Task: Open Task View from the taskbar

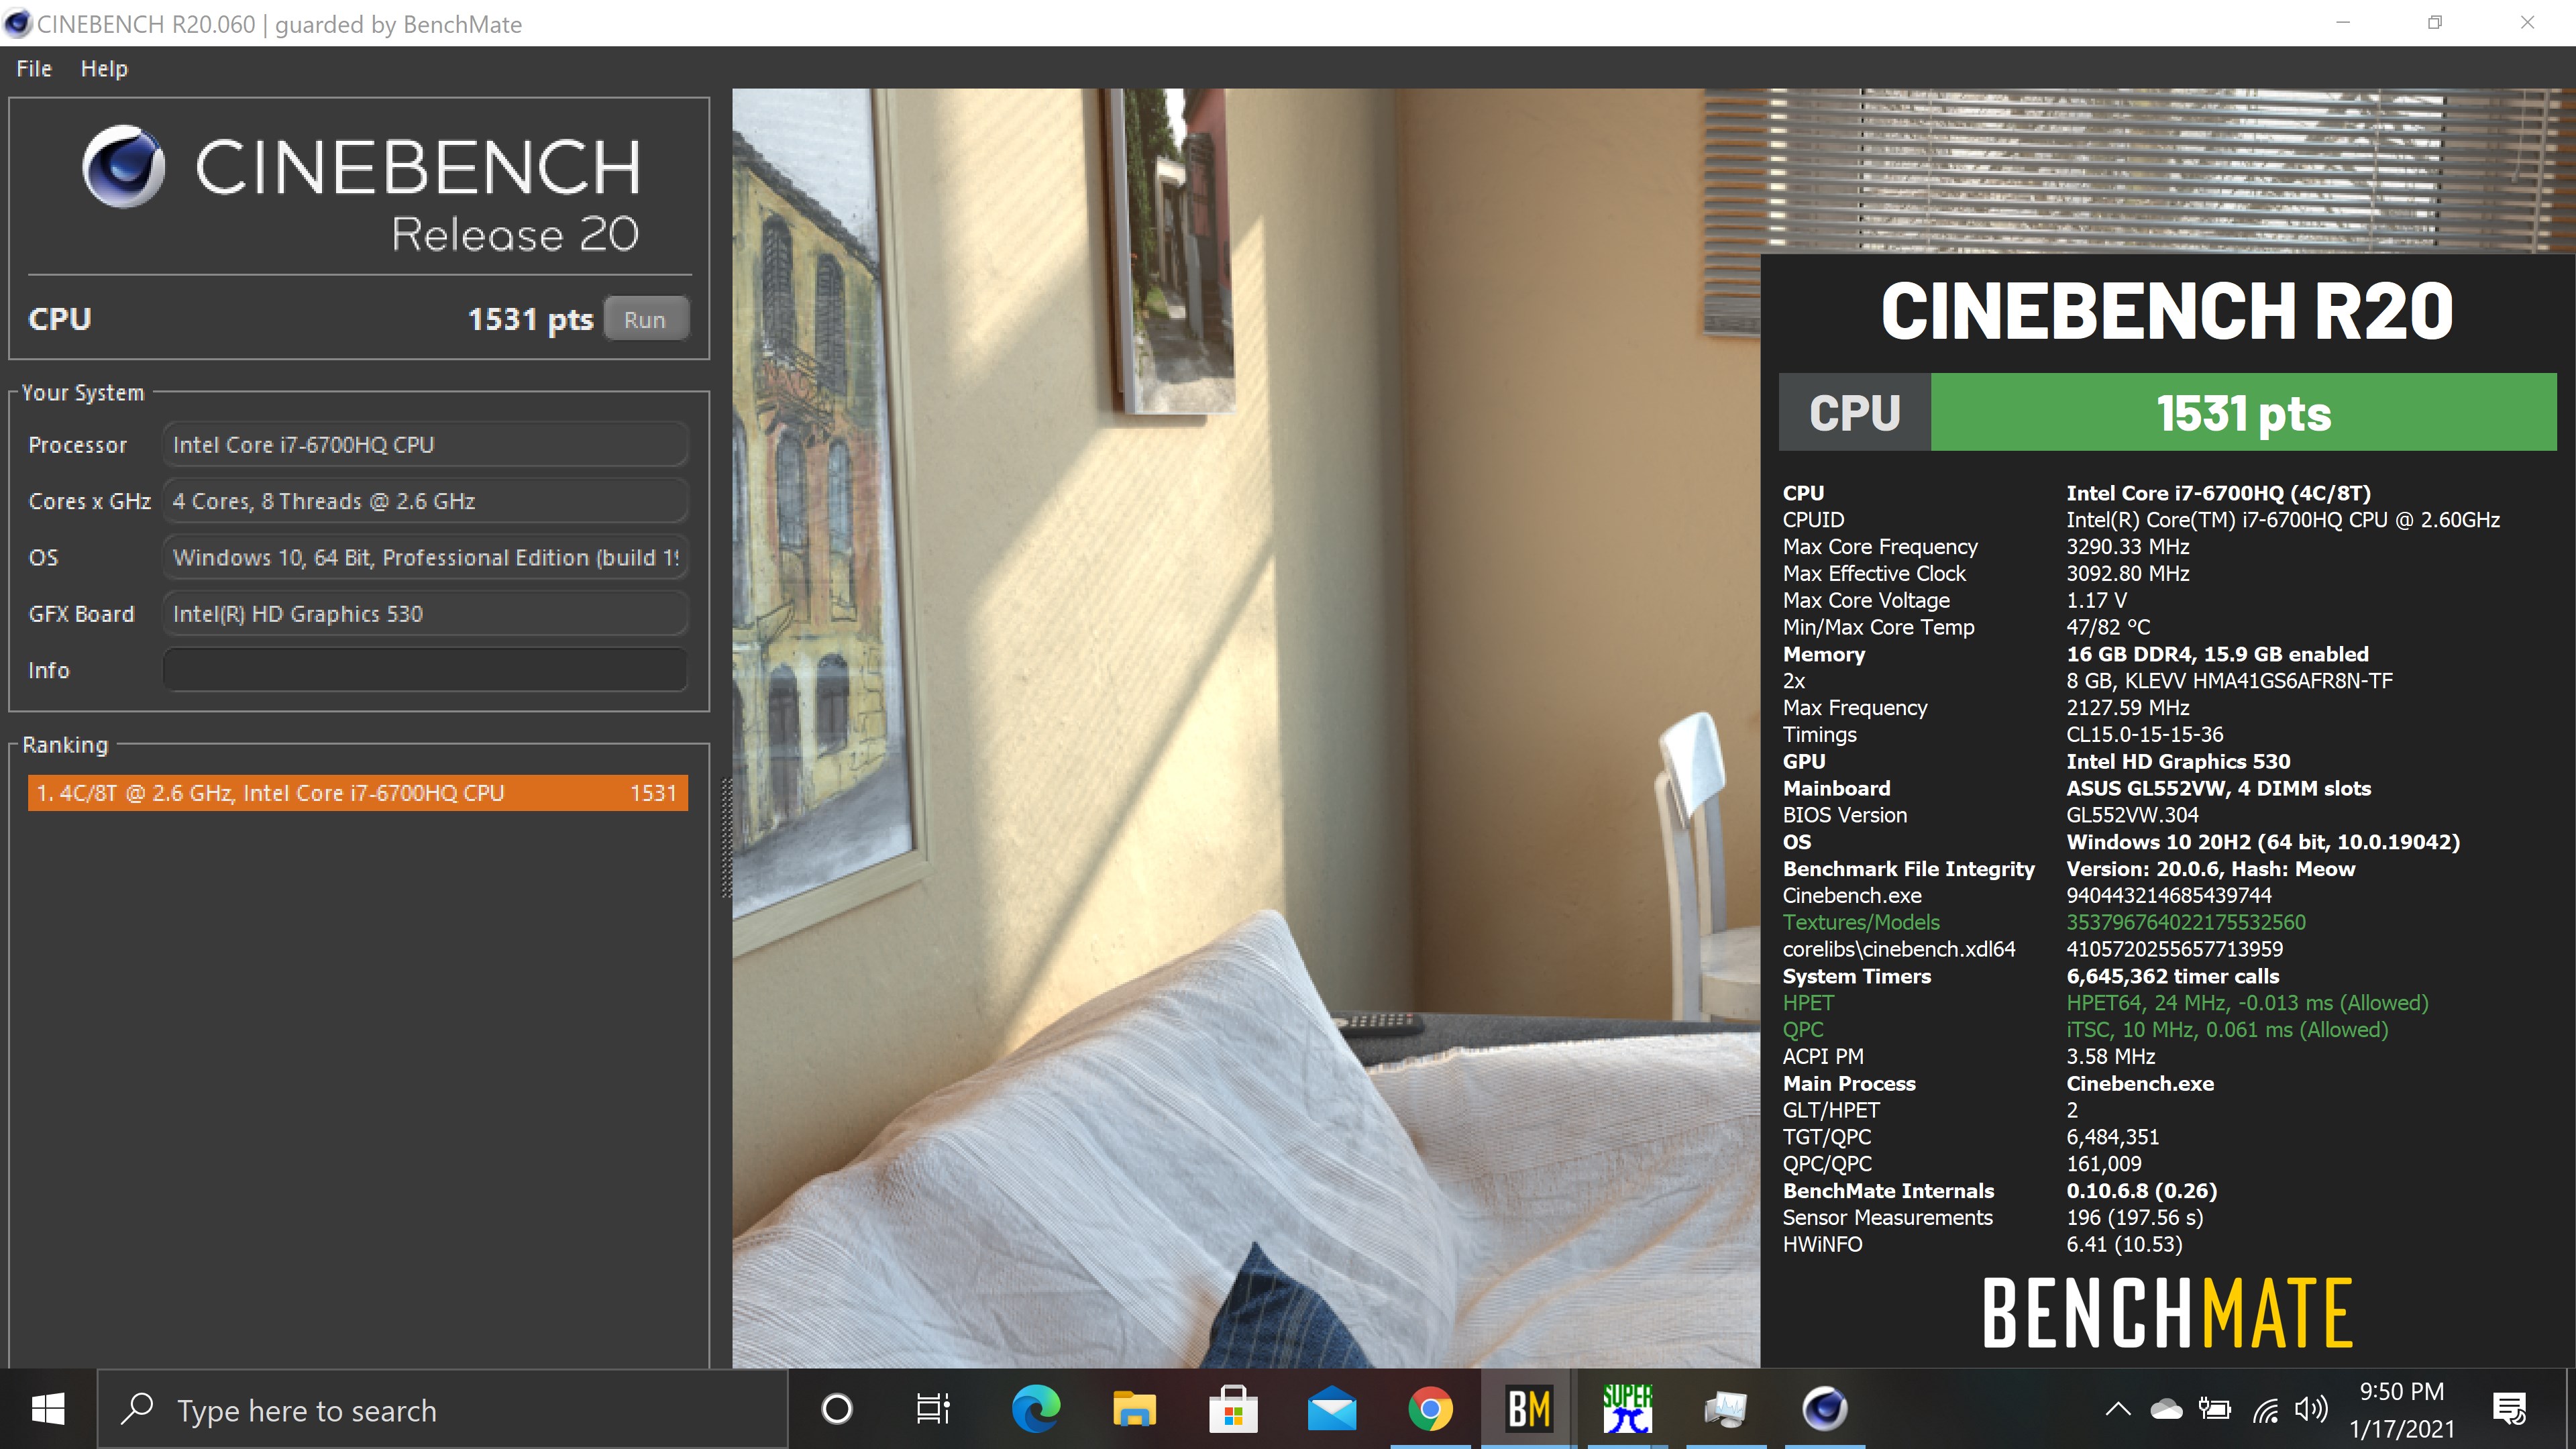Action: point(933,1409)
